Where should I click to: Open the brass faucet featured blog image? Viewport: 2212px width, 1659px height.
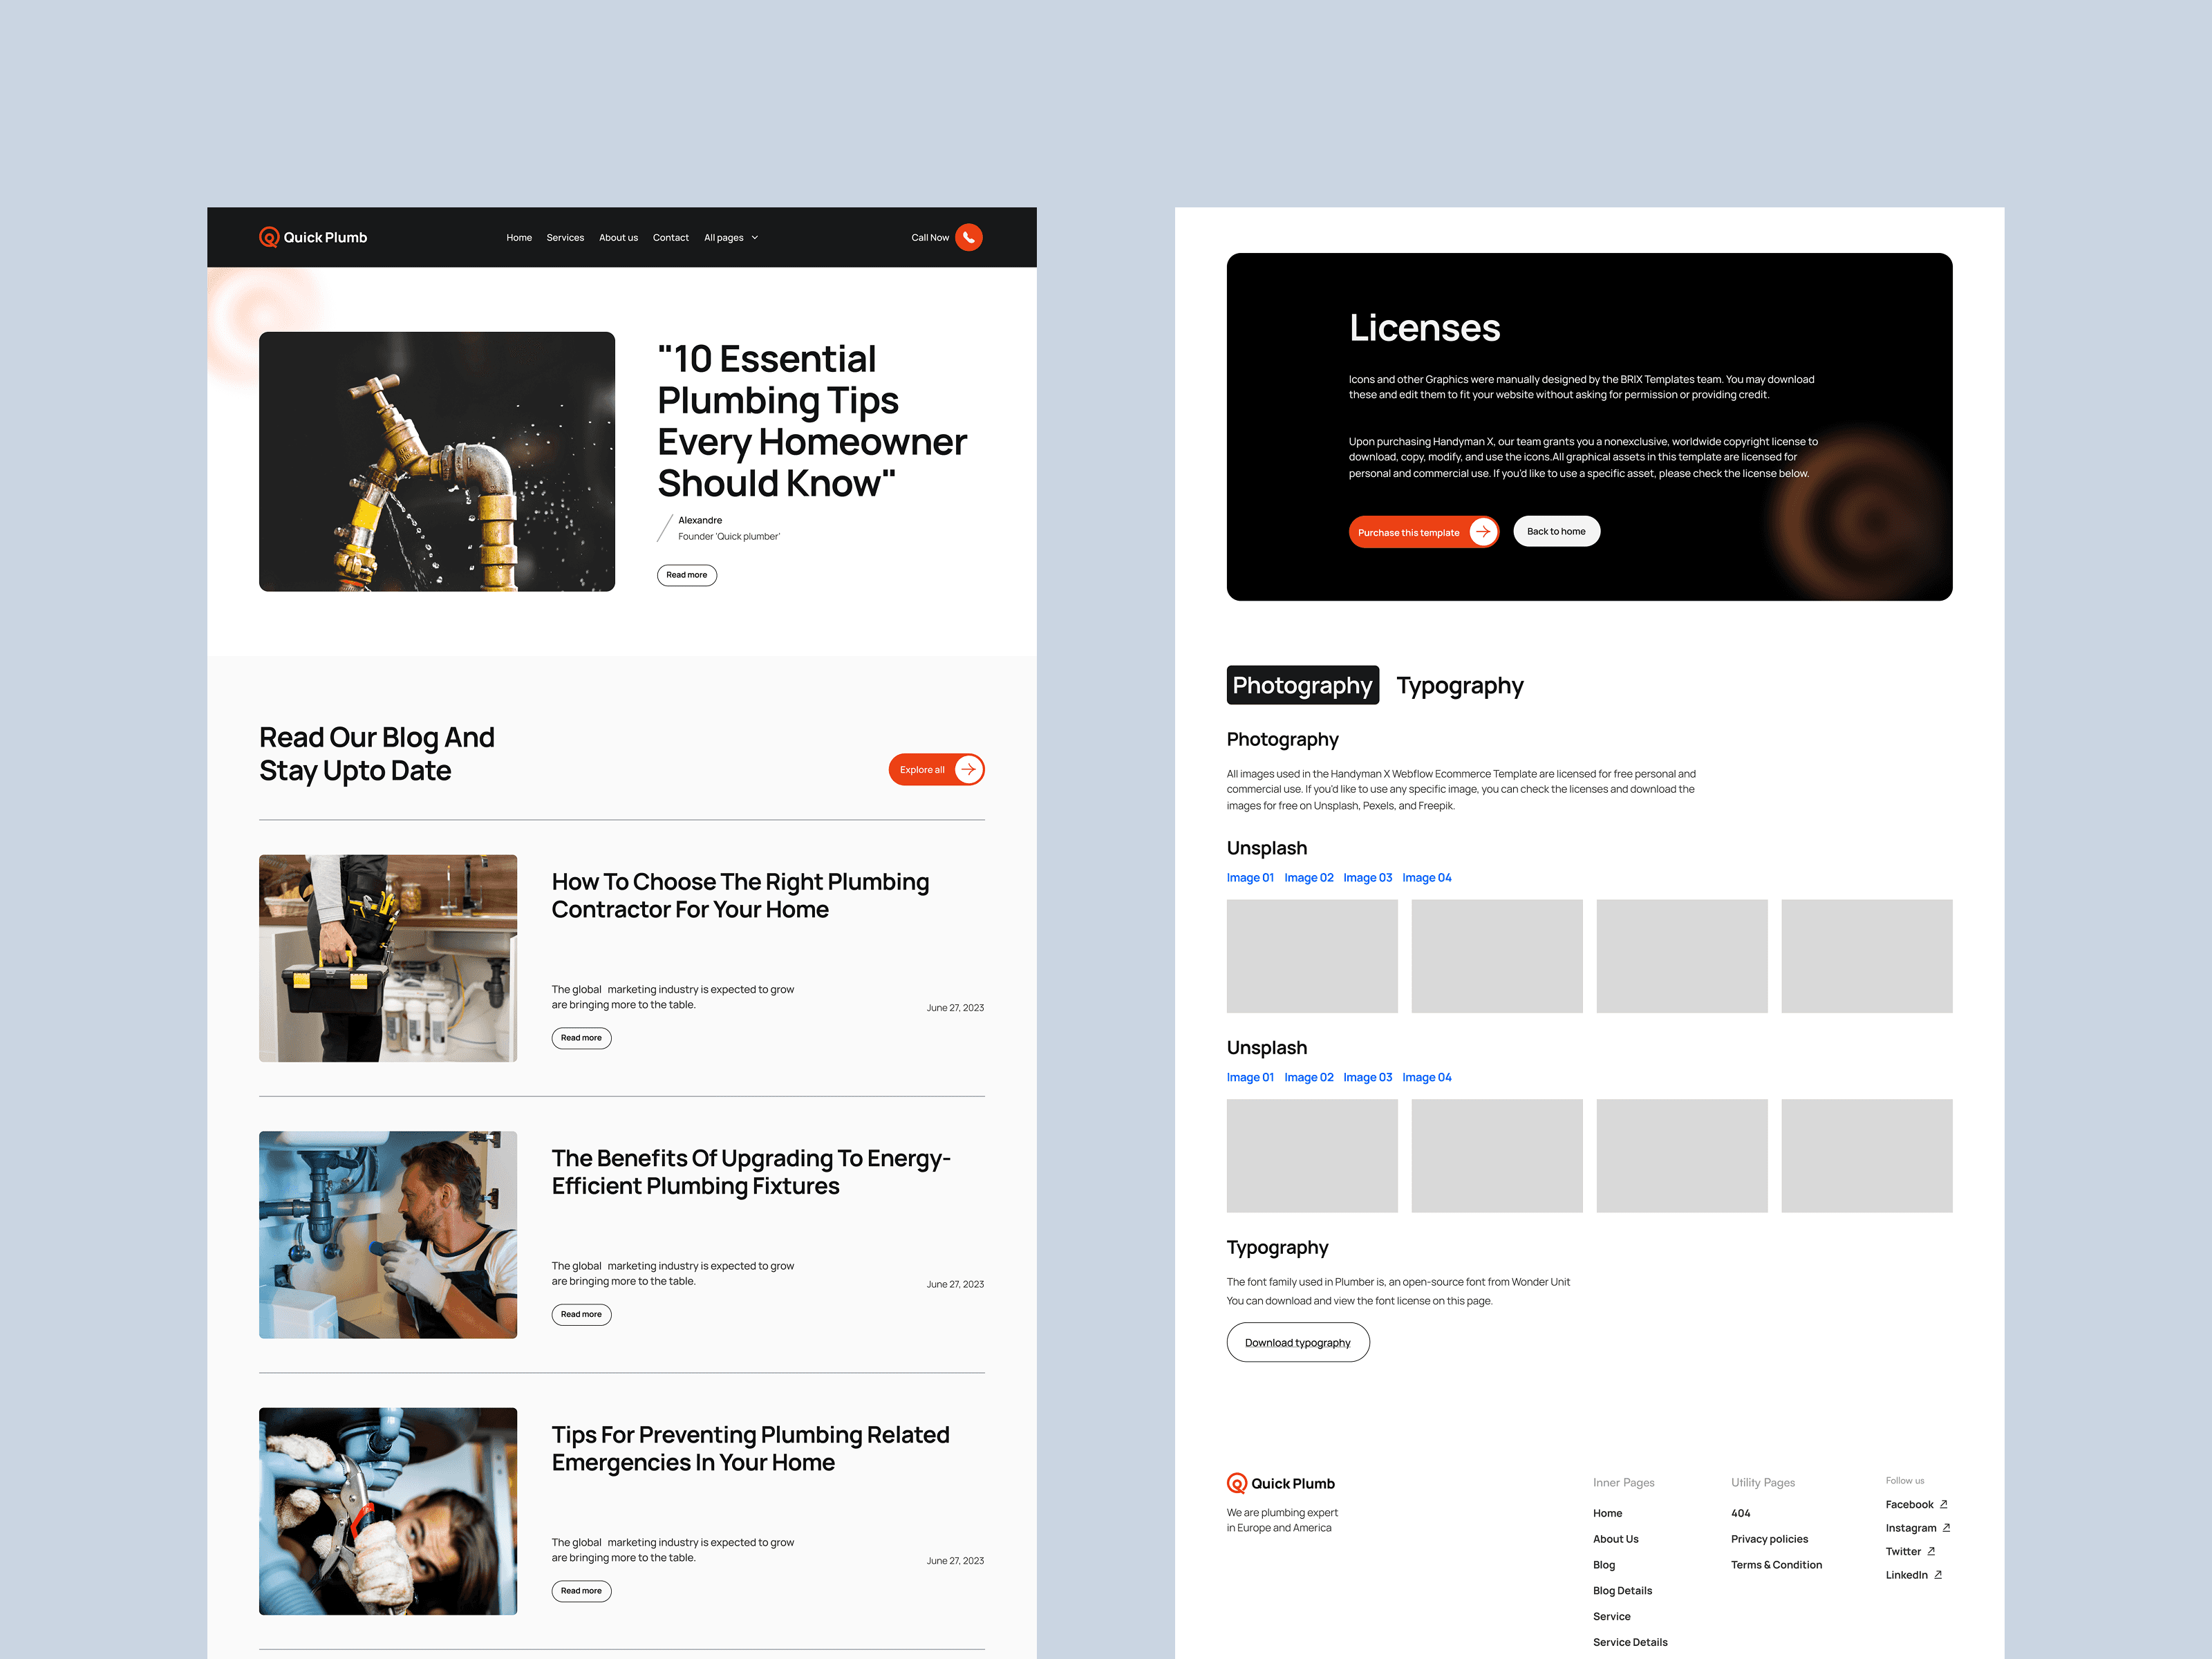[x=437, y=461]
